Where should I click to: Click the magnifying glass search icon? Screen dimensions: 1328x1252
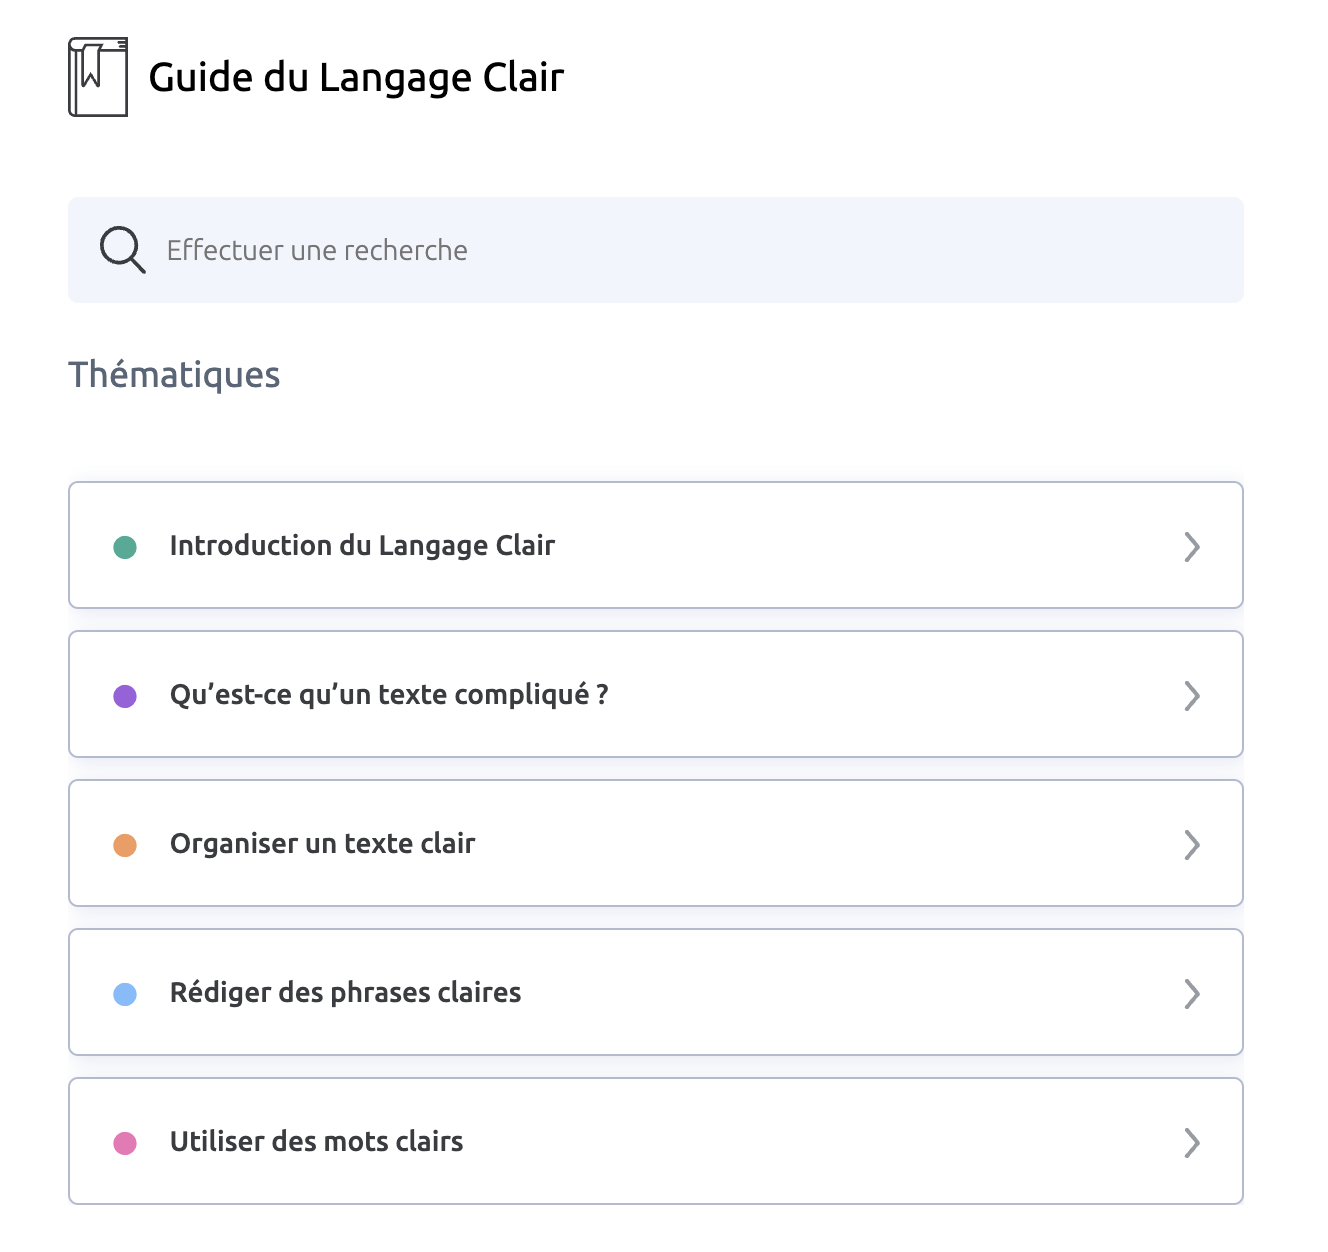pyautogui.click(x=122, y=250)
